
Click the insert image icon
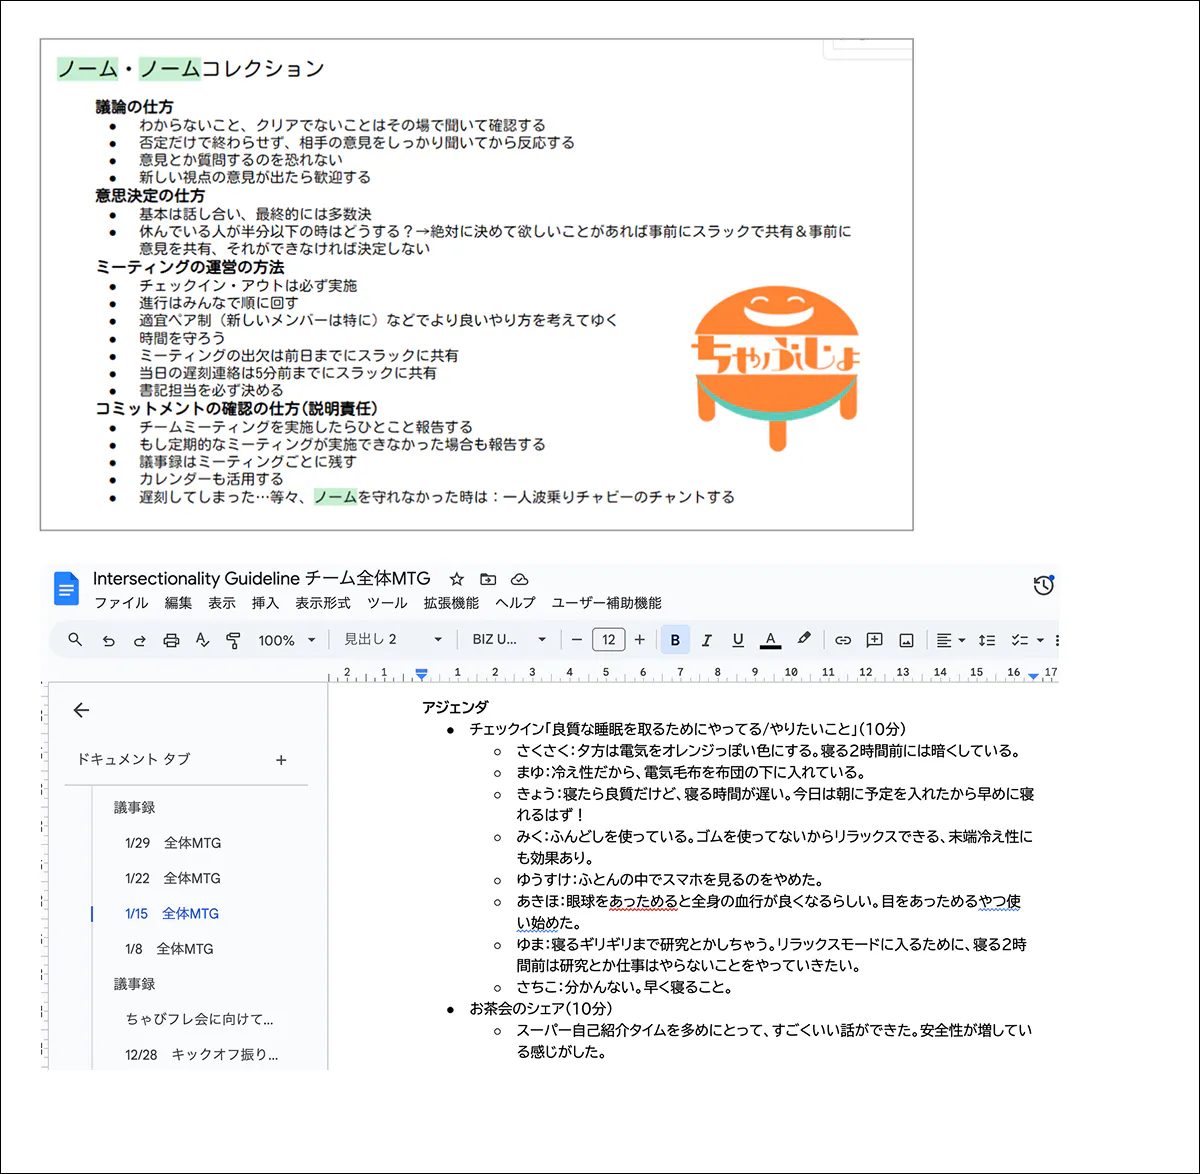coord(906,640)
